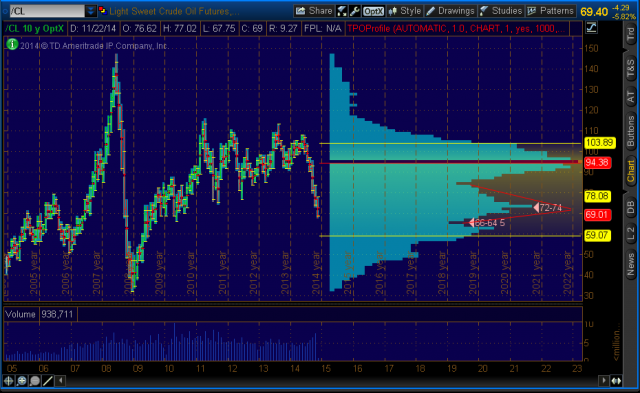Click the last price 69.40 display
The height and width of the screenshot is (393, 640).
tap(594, 11)
